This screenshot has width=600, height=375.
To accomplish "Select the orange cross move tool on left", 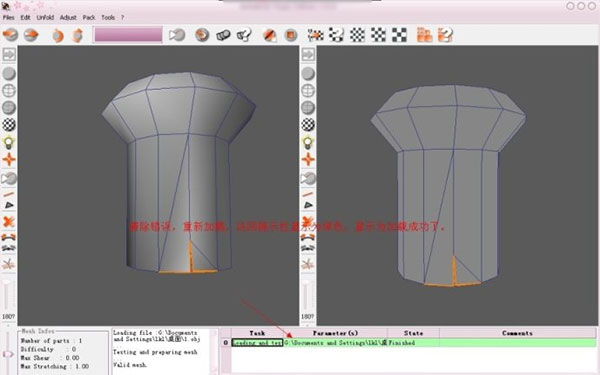I will pos(9,160).
